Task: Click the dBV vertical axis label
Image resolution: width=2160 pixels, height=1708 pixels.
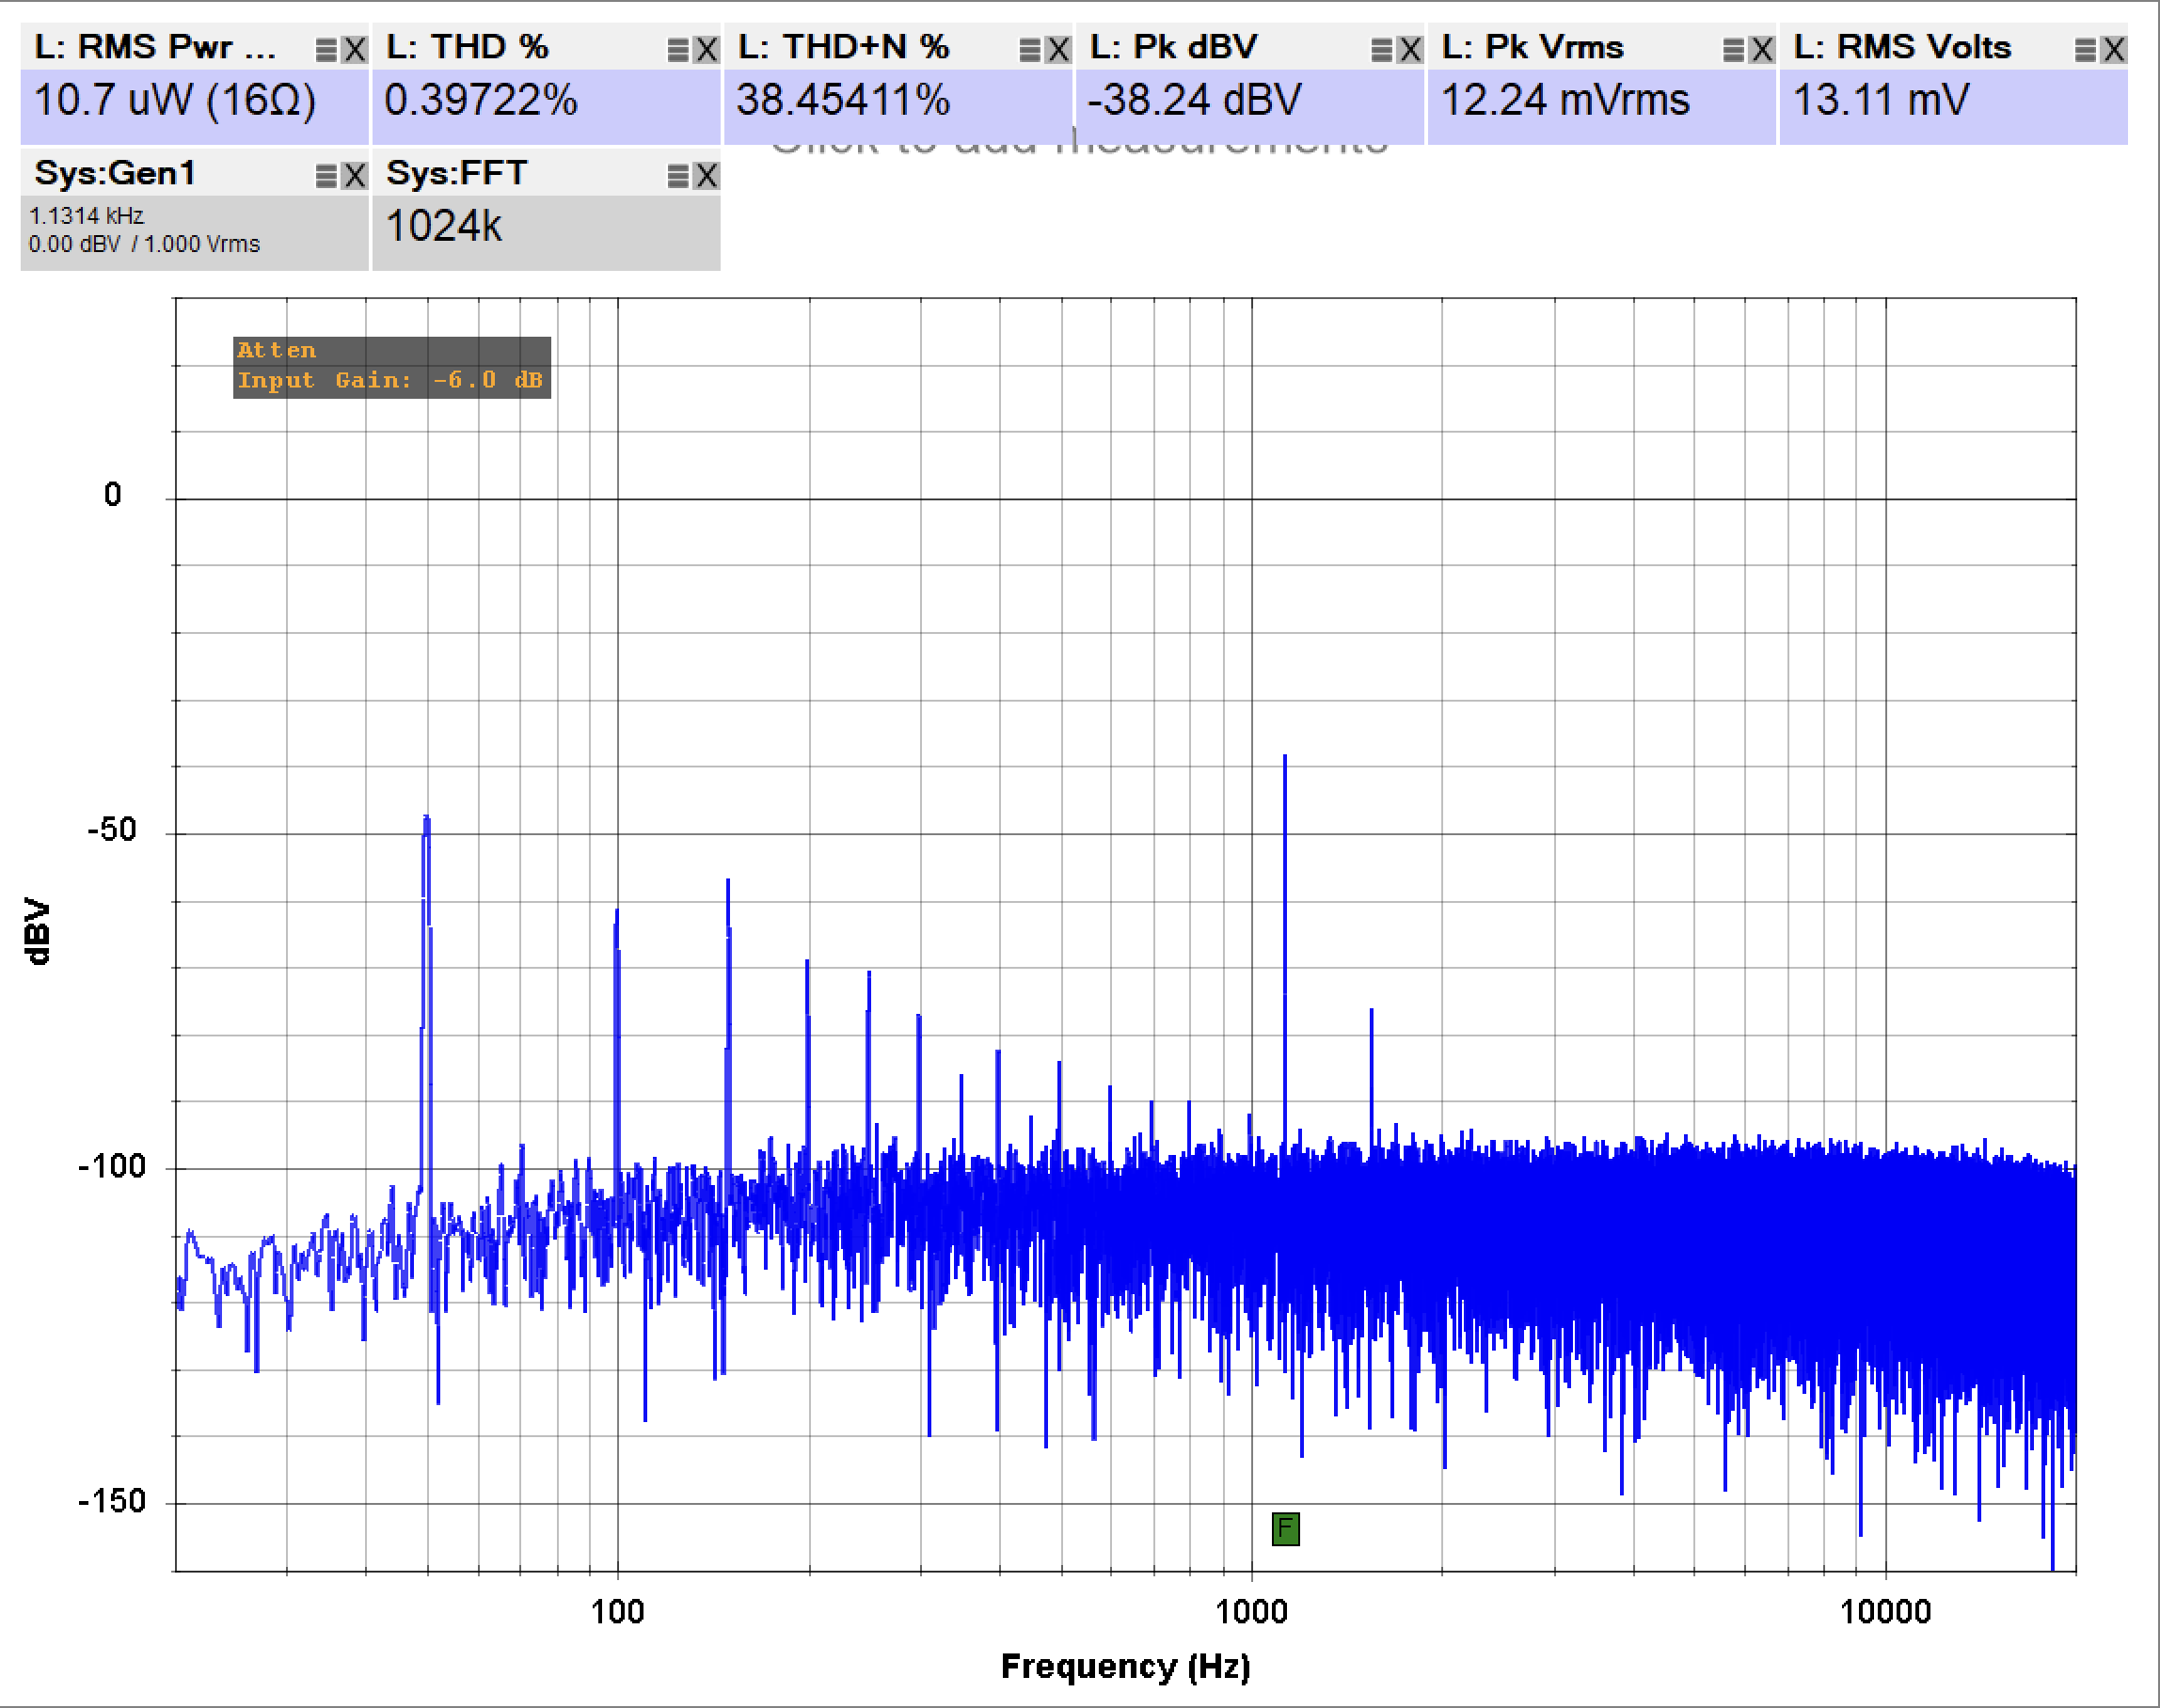Action: pyautogui.click(x=37, y=931)
